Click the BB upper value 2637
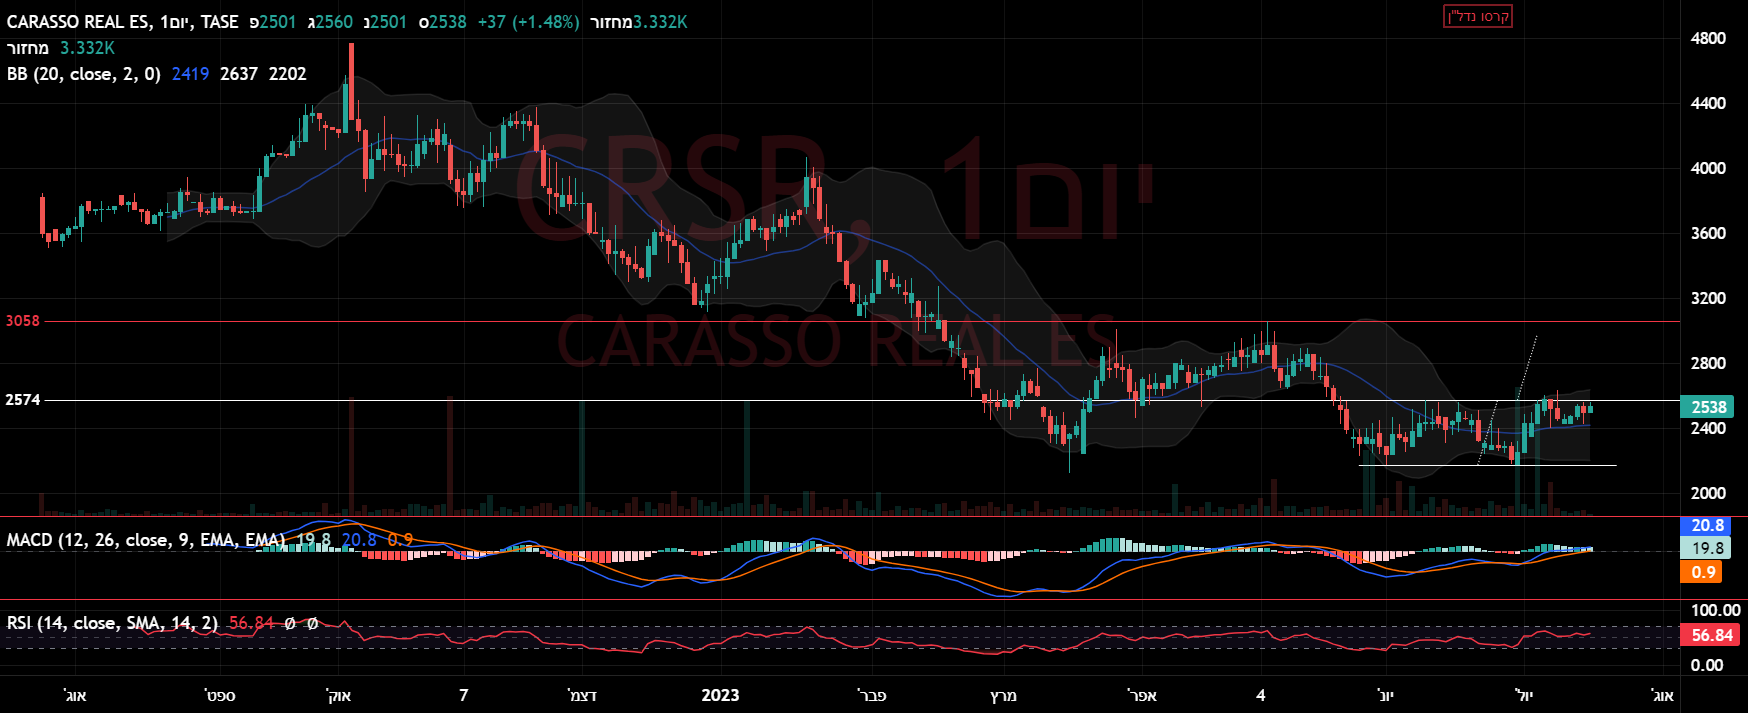The image size is (1748, 713). coord(239,74)
